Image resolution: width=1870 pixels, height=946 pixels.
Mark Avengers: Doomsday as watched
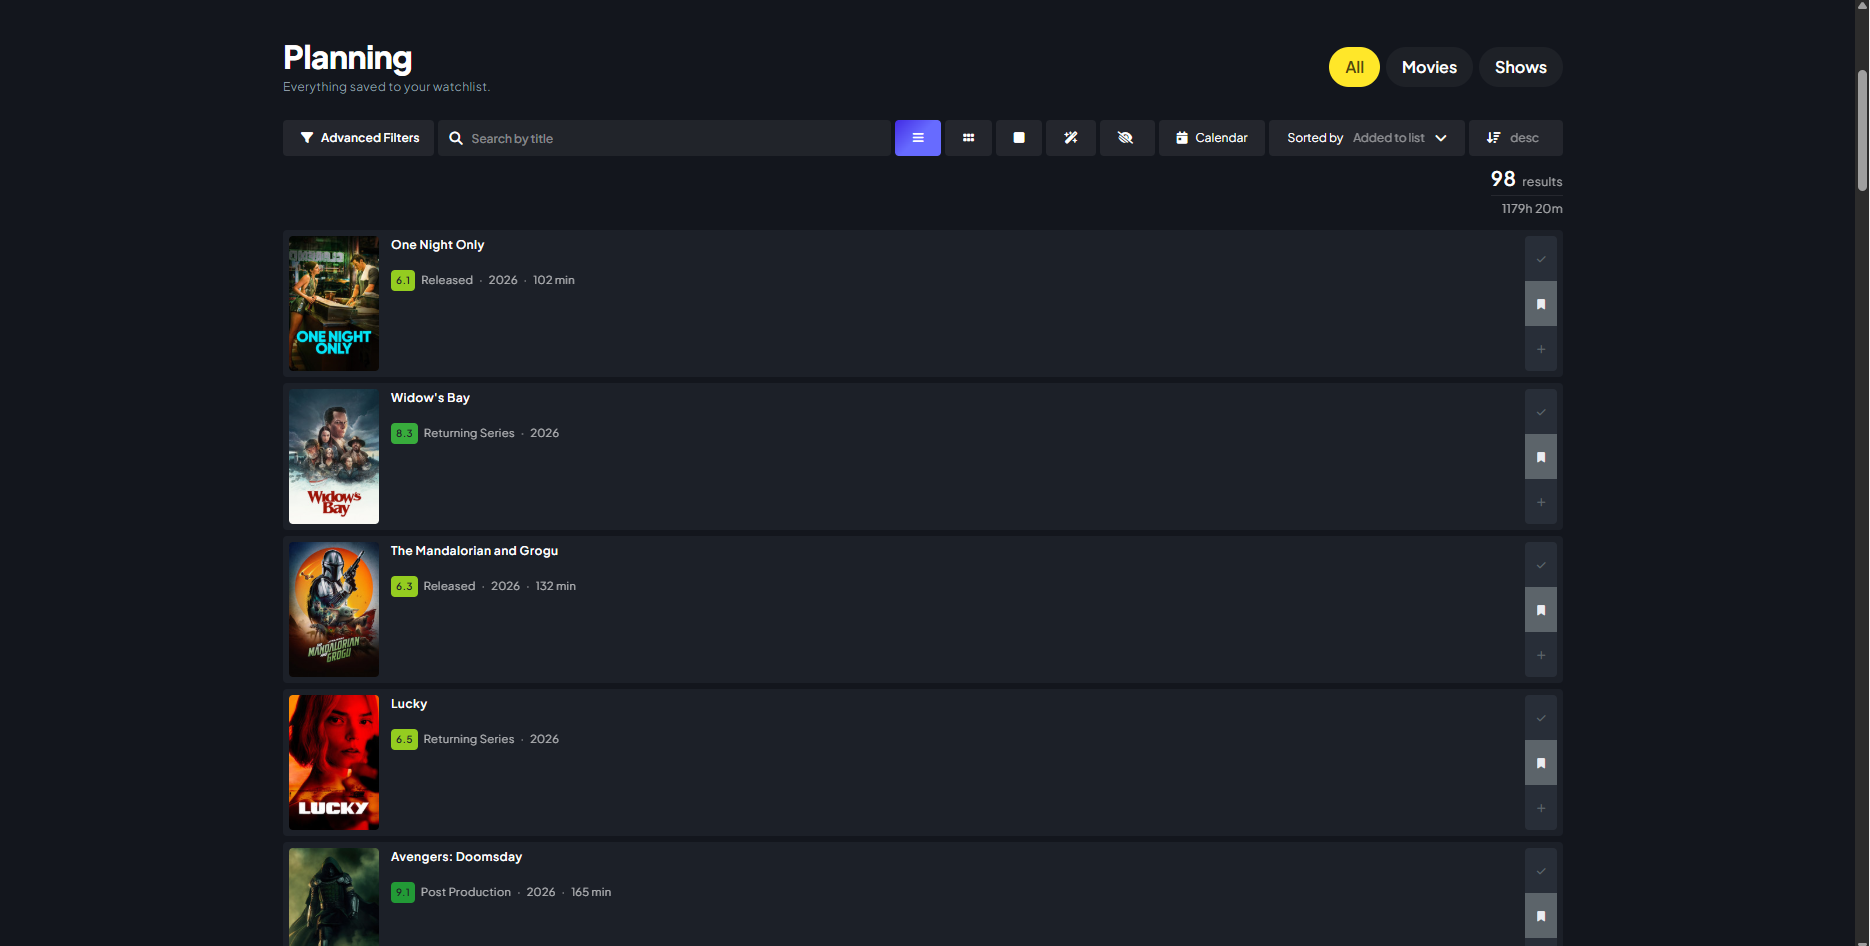(x=1541, y=871)
